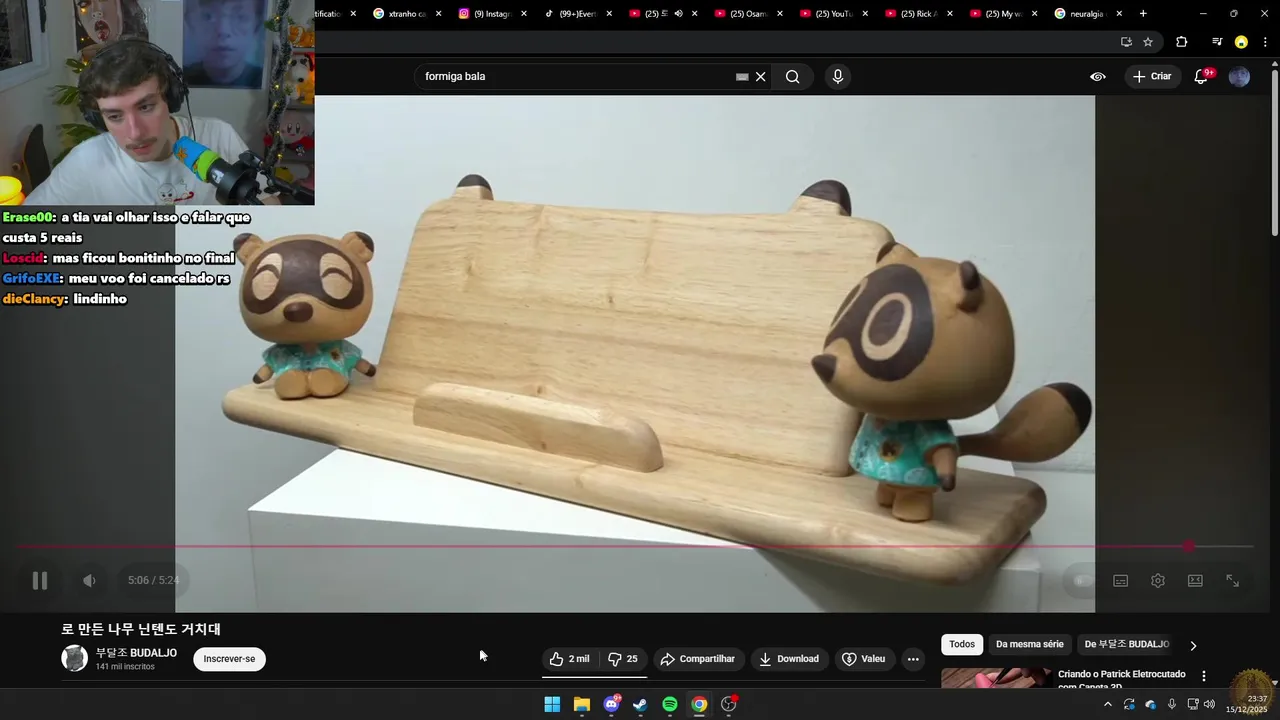Subscribe with Inscrever-se button
Screen dimensions: 1280x720
[229, 659]
